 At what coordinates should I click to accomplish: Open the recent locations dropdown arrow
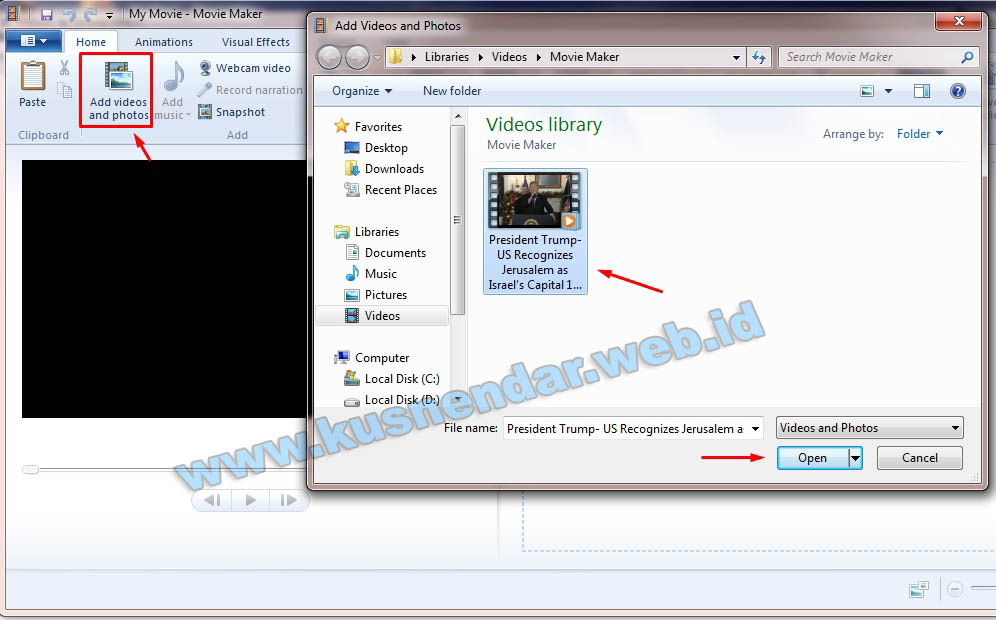pos(377,58)
